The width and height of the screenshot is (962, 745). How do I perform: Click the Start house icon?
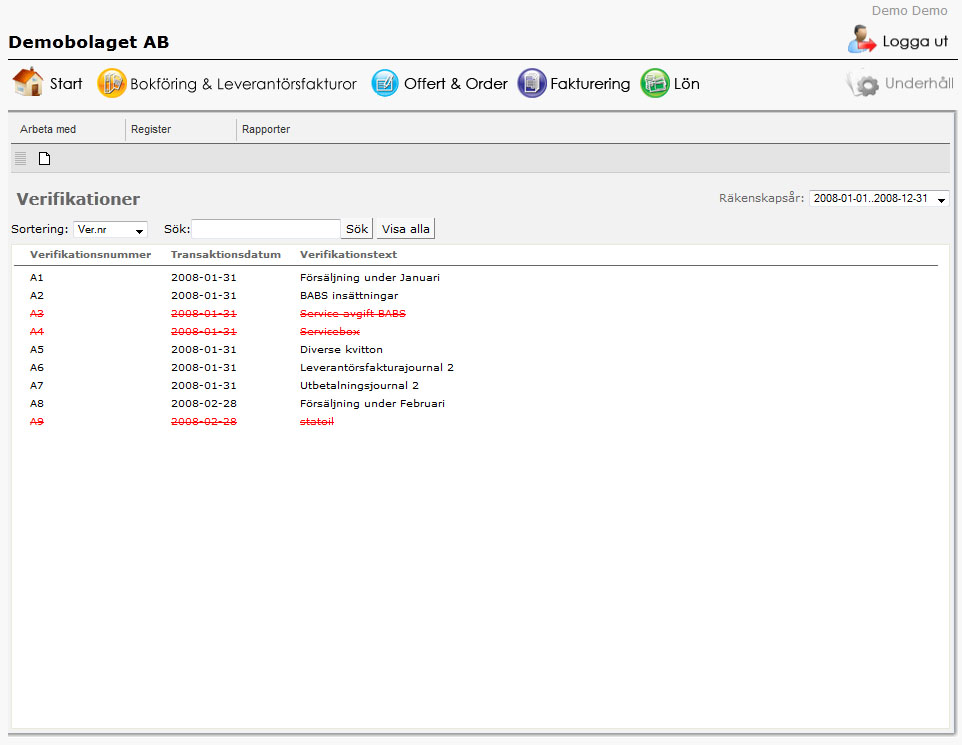(28, 82)
